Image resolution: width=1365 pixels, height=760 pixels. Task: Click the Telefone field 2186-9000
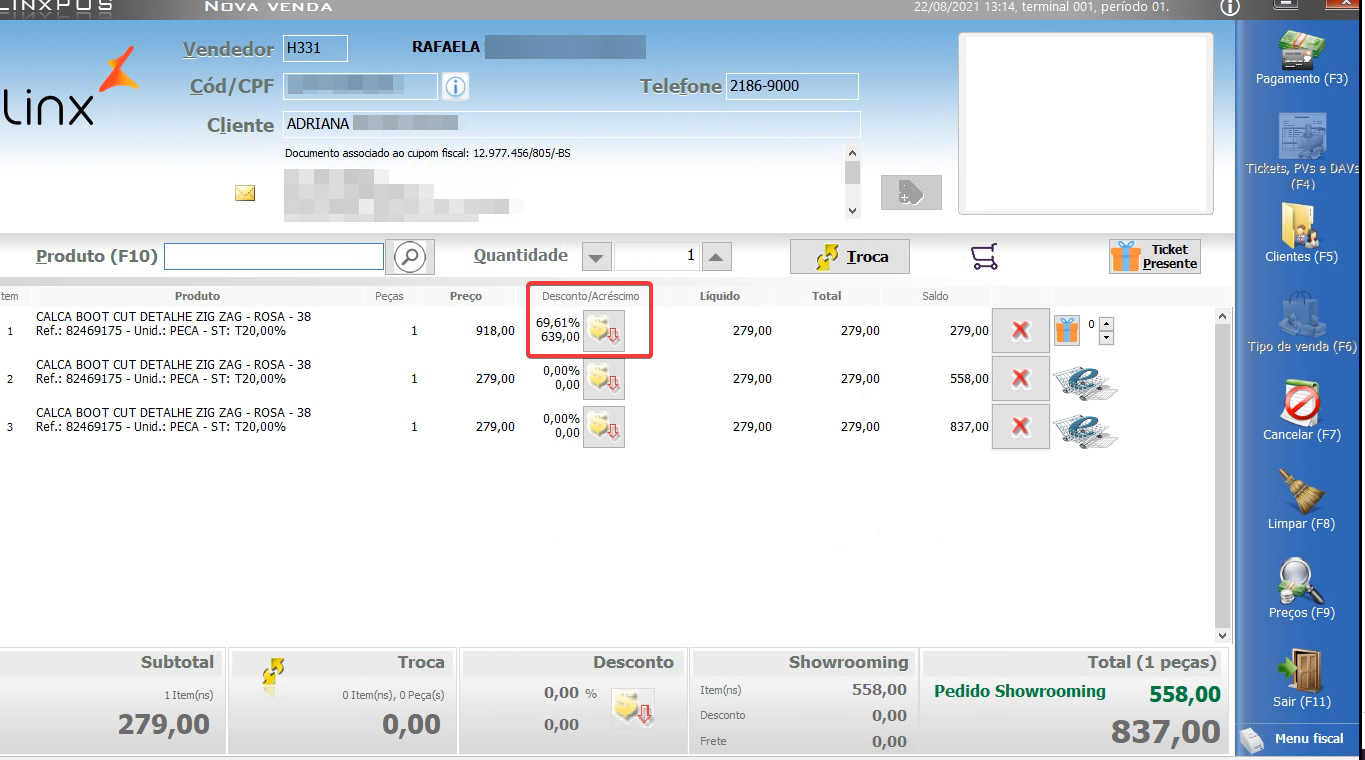tap(792, 87)
